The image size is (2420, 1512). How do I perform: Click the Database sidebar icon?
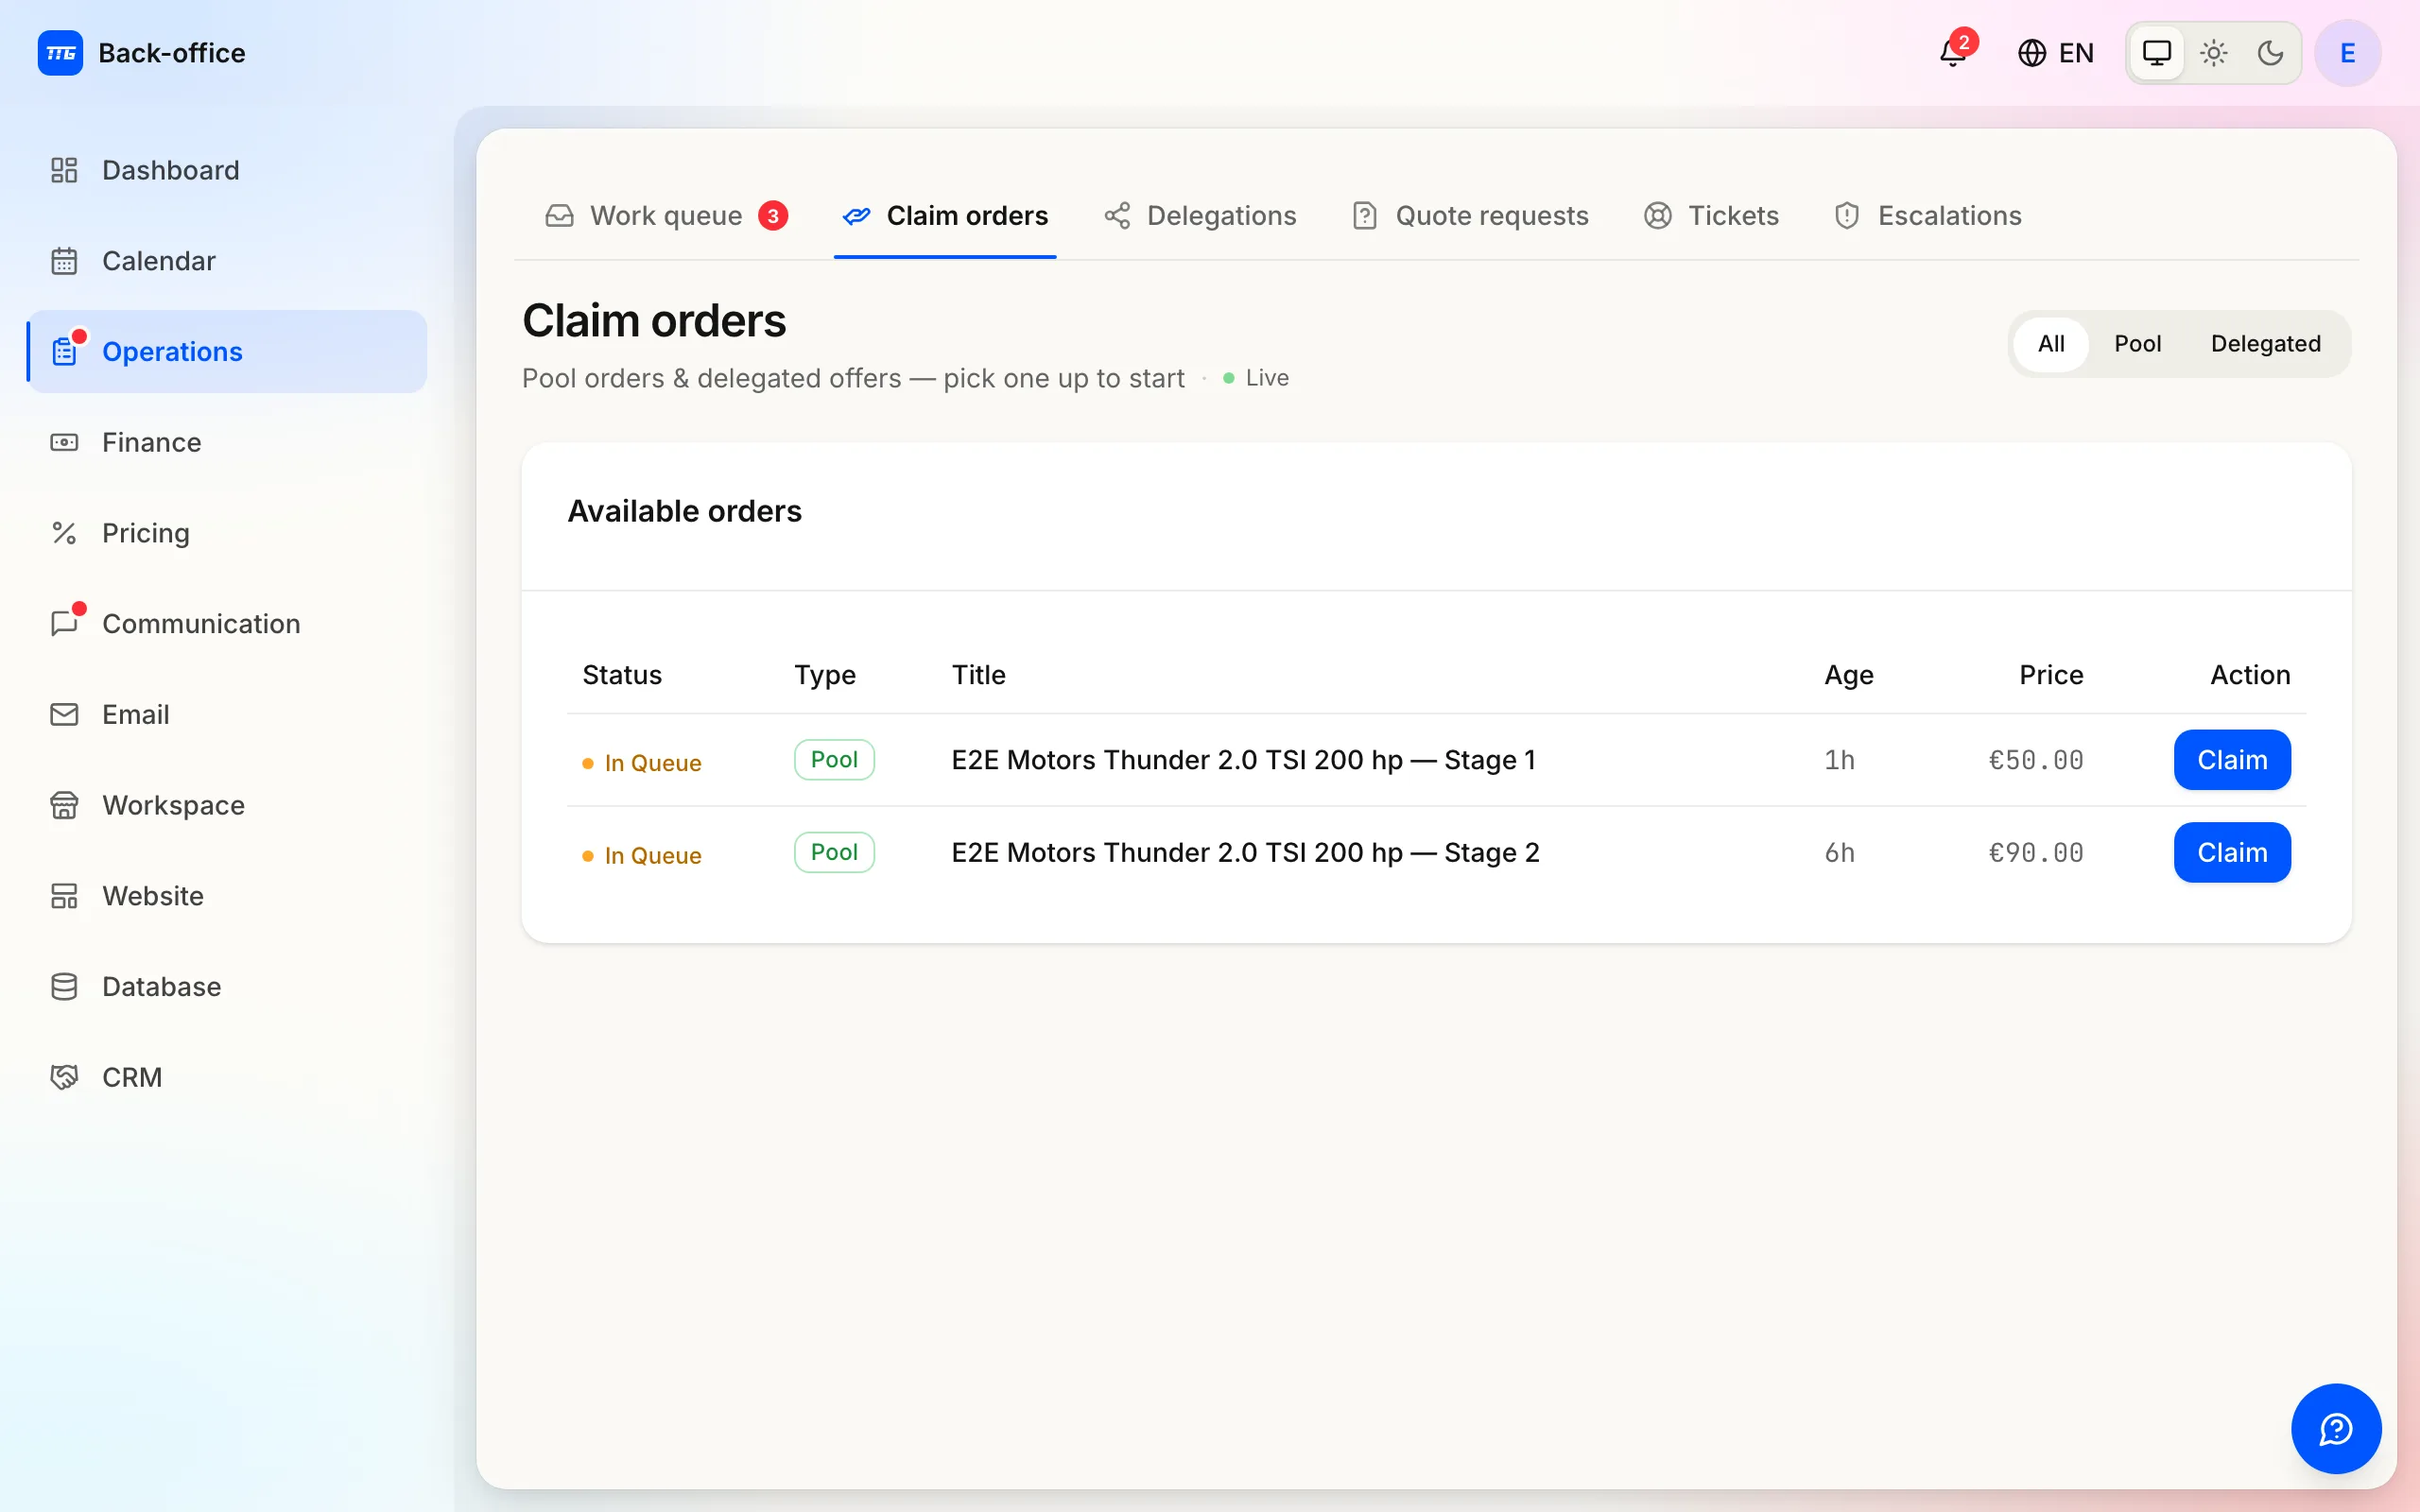64,987
